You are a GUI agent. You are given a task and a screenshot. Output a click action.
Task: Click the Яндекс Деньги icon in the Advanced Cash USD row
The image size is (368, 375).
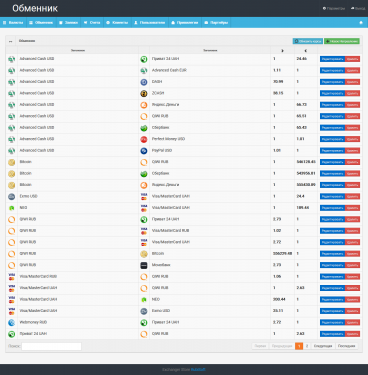point(144,105)
